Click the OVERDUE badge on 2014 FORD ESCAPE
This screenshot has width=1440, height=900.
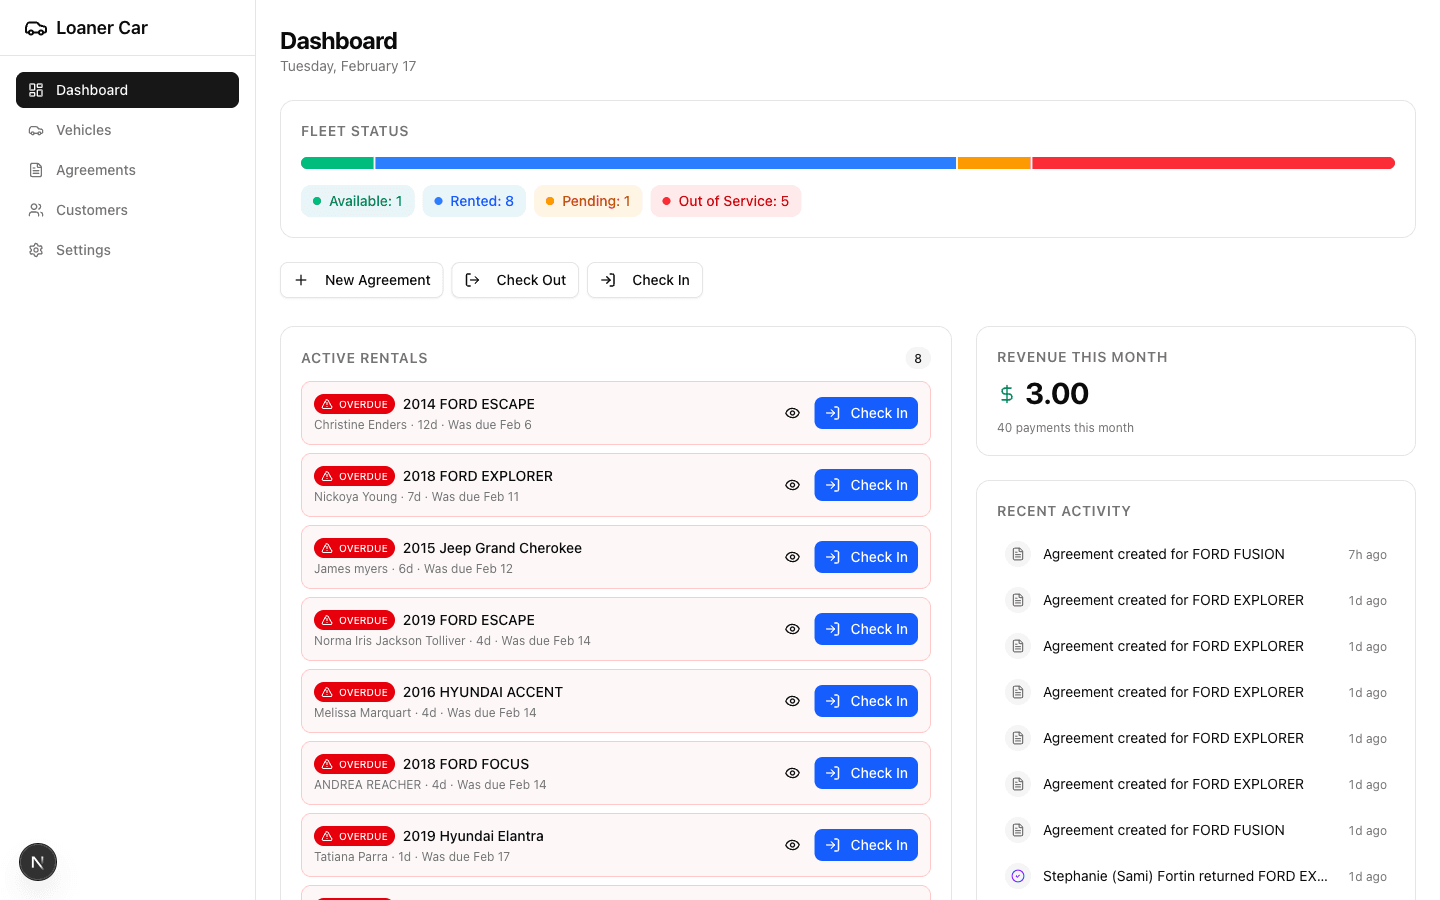[354, 404]
